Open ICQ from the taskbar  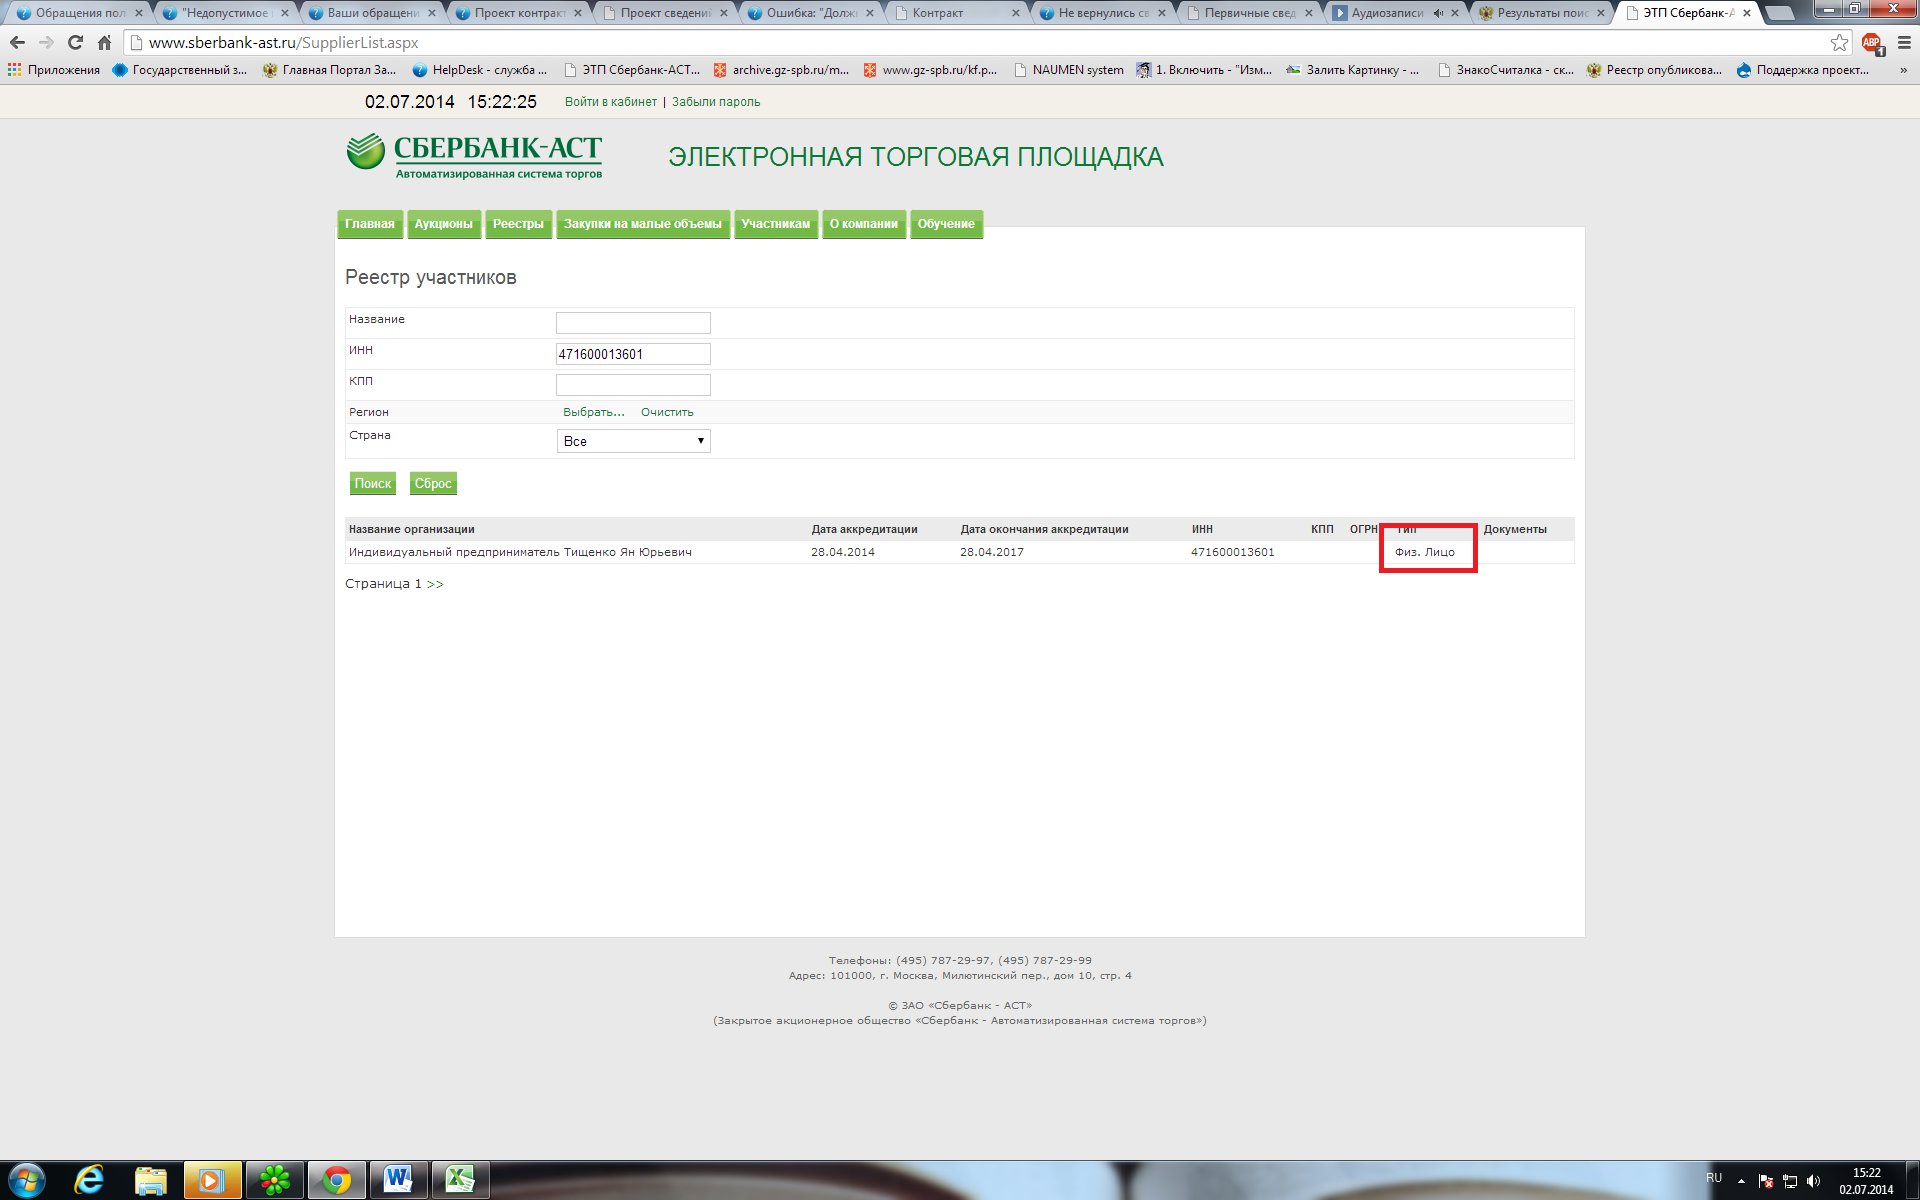click(274, 1181)
